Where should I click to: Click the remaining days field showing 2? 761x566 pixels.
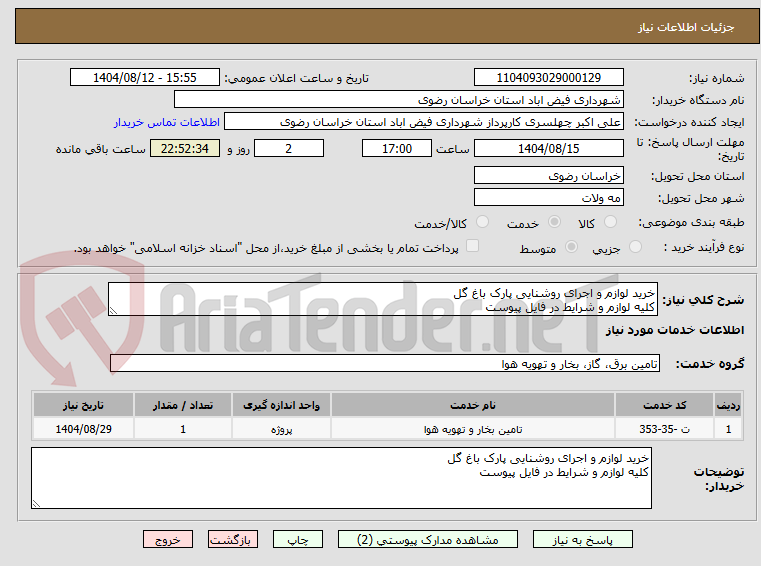pyautogui.click(x=289, y=148)
